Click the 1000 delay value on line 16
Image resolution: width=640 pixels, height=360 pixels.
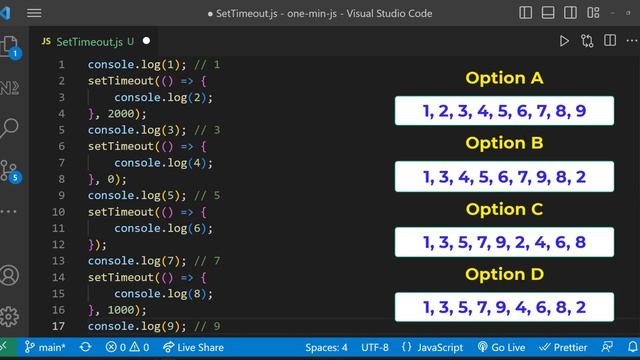tap(121, 310)
